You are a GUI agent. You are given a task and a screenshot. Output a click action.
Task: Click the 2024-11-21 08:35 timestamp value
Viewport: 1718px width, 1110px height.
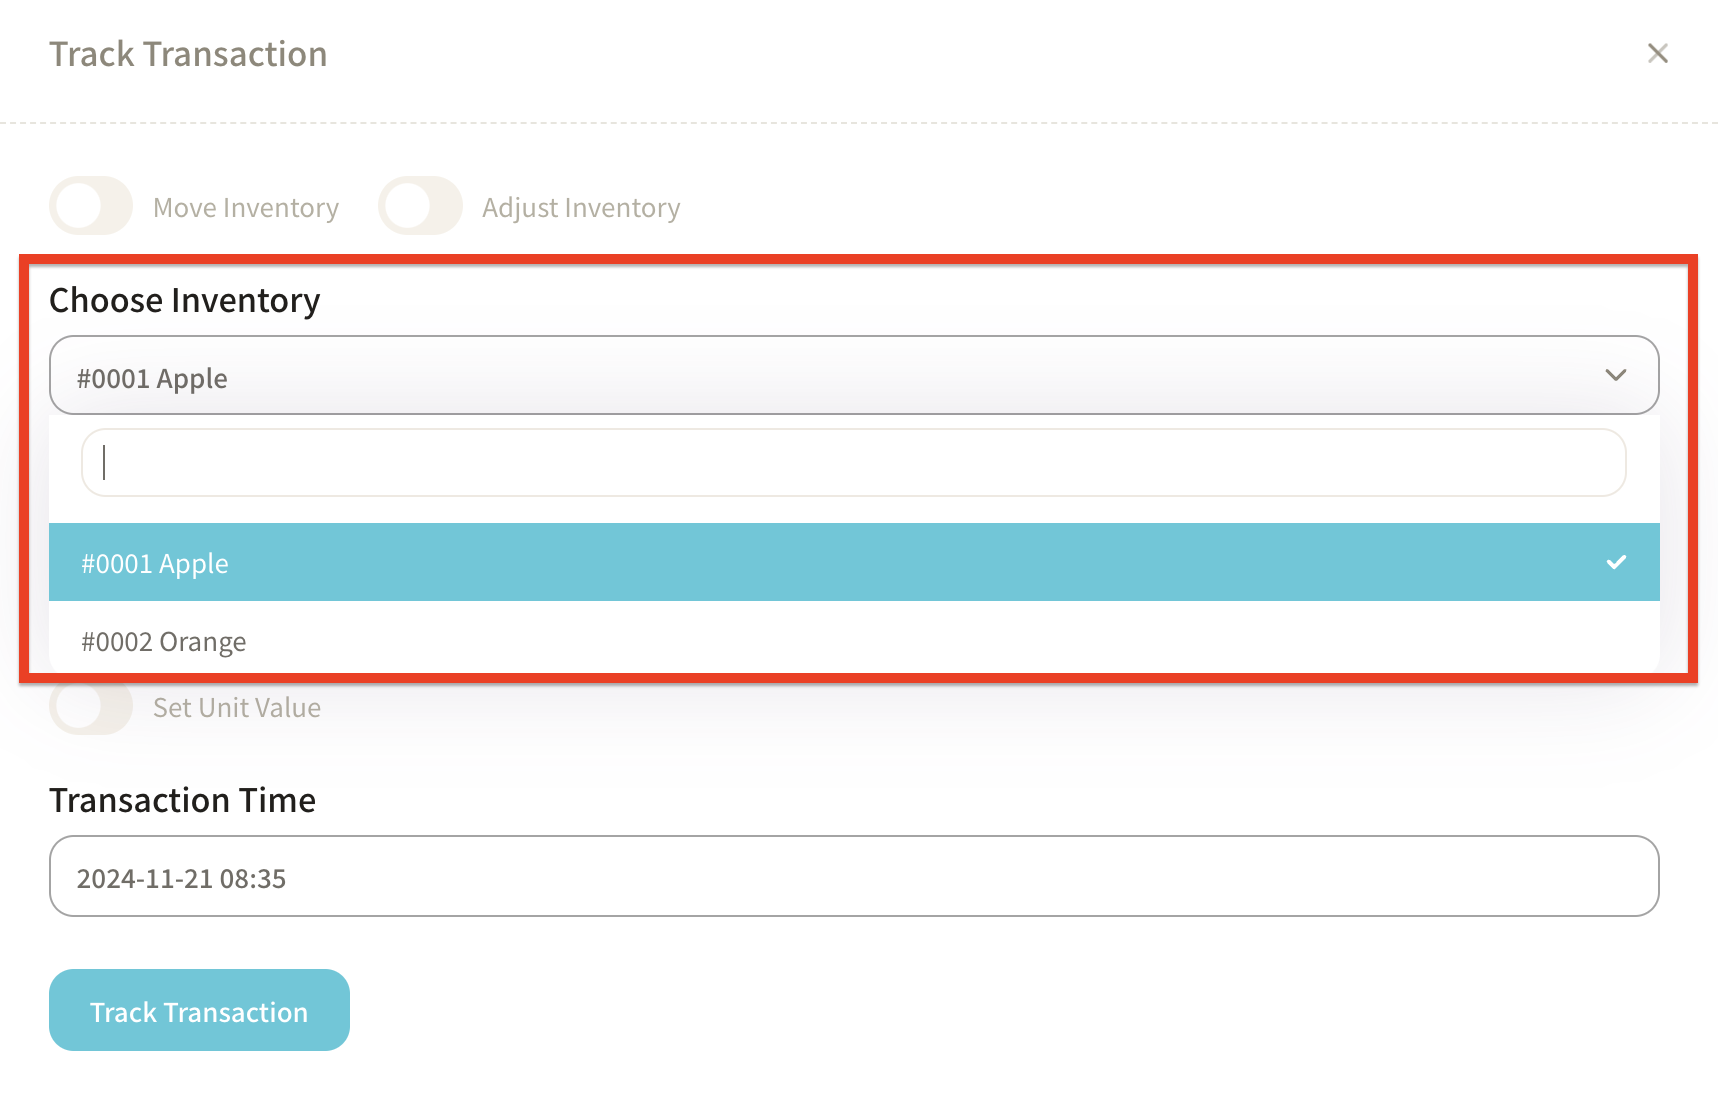[181, 879]
